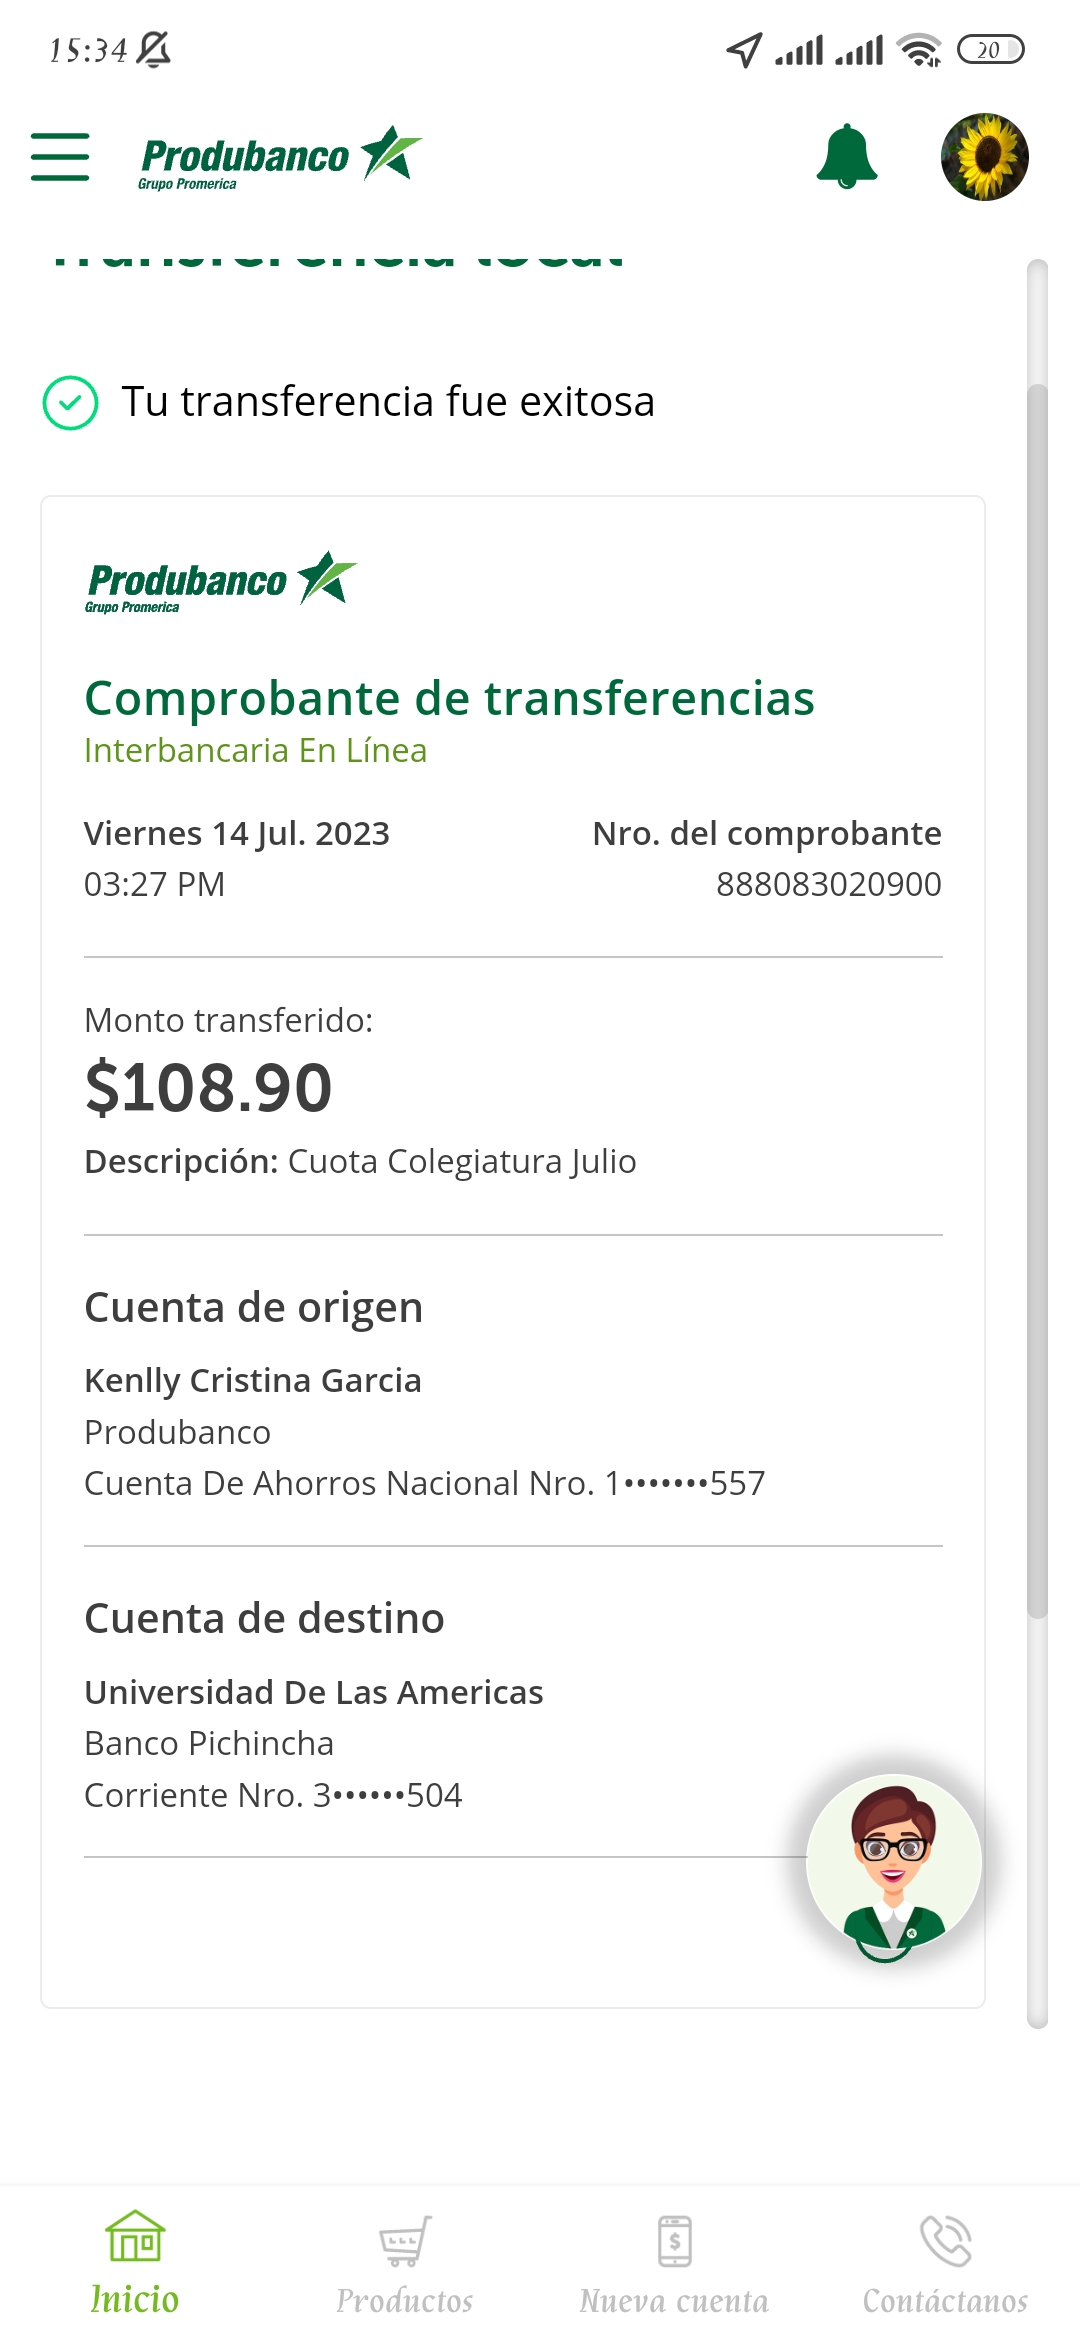Tap the Wi-Fi status icon
The image size is (1080, 2340).
click(x=919, y=50)
